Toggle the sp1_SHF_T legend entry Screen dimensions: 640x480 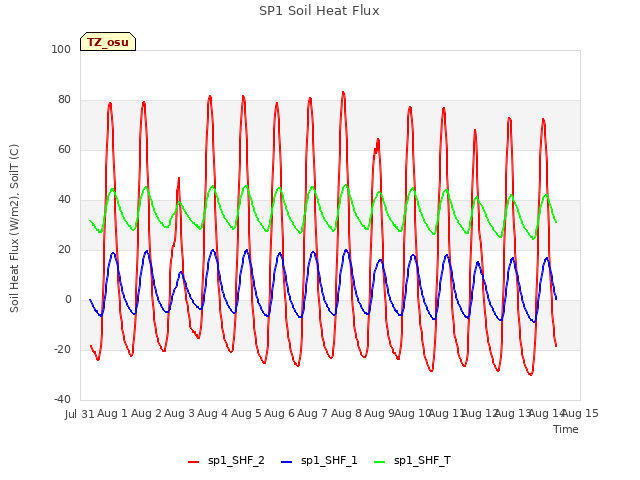click(412, 460)
